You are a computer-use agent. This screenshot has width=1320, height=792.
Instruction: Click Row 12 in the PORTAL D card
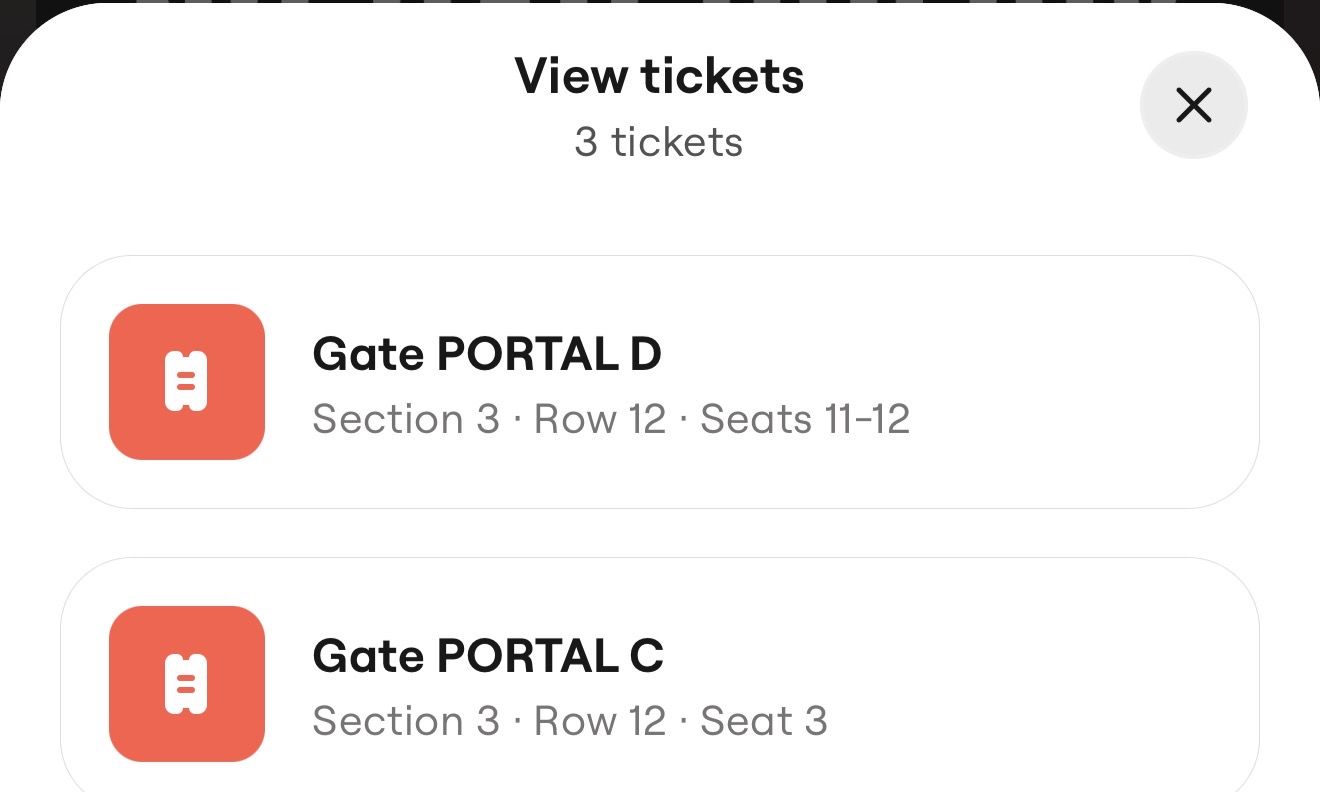coord(600,419)
